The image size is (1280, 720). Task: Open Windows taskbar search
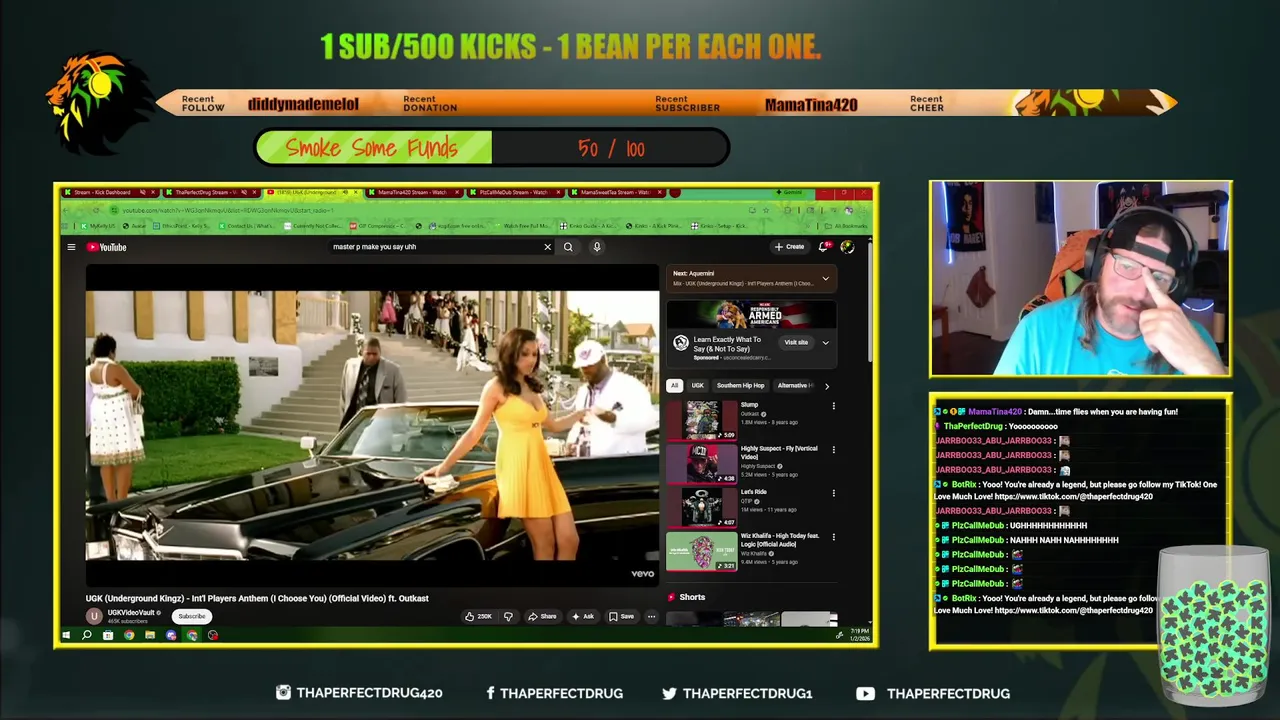(87, 635)
